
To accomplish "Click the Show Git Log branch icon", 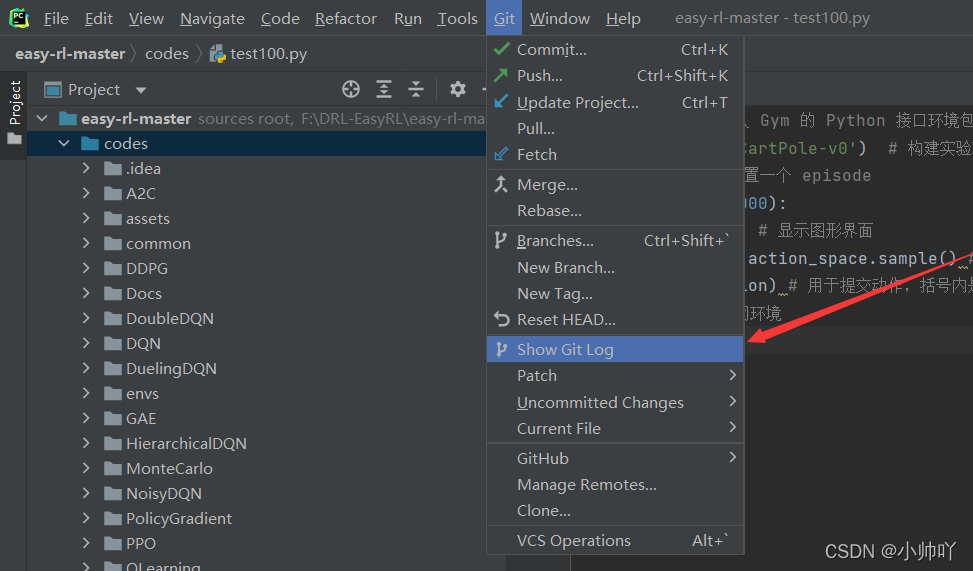I will coord(501,349).
